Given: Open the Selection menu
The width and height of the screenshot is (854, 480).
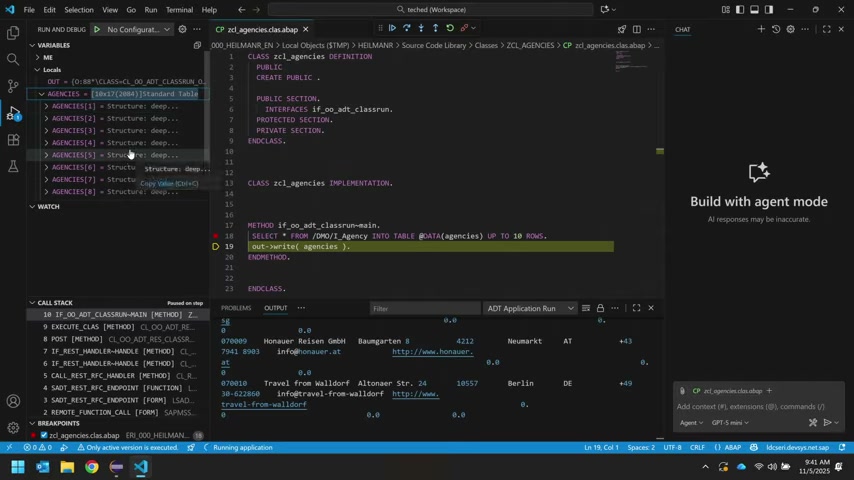Looking at the screenshot, I should pyautogui.click(x=78, y=10).
